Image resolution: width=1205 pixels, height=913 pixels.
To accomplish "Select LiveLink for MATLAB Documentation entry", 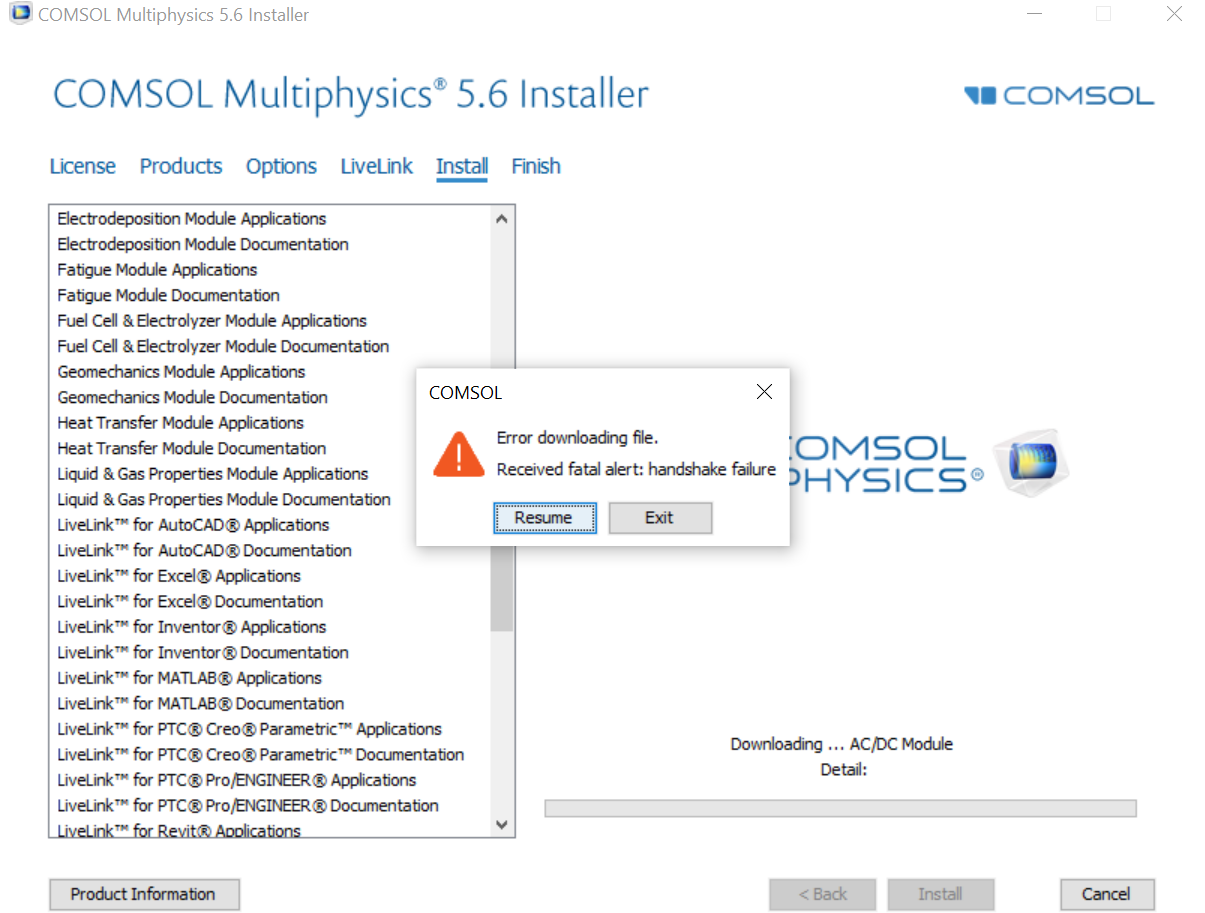I will click(201, 704).
